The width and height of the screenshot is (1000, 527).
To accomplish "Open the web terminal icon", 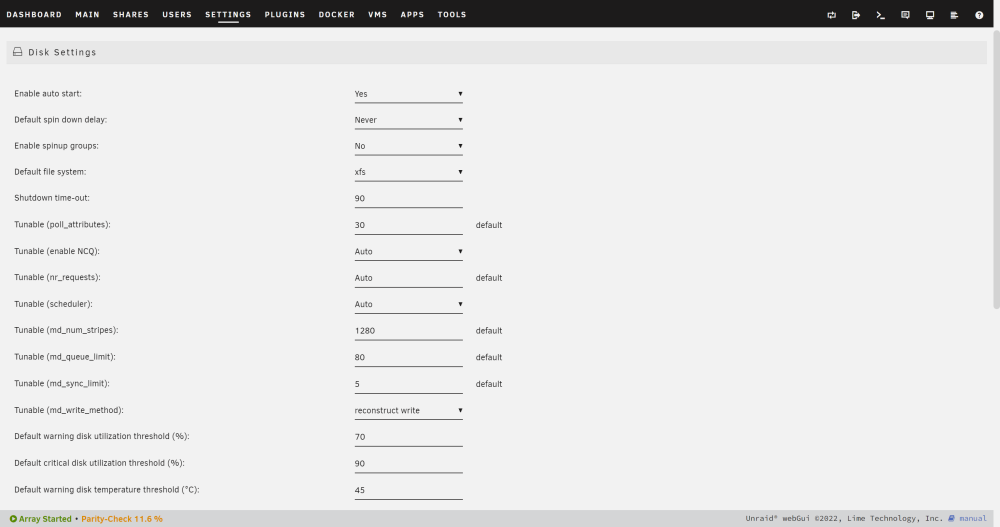I will pyautogui.click(x=880, y=15).
